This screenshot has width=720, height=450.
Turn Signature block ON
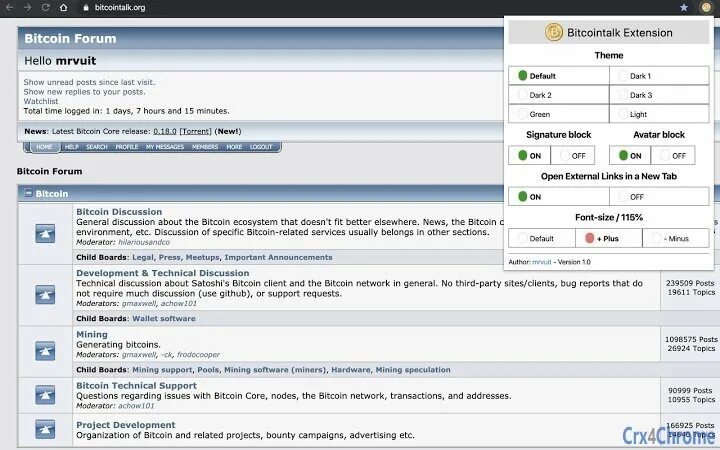[x=529, y=156]
